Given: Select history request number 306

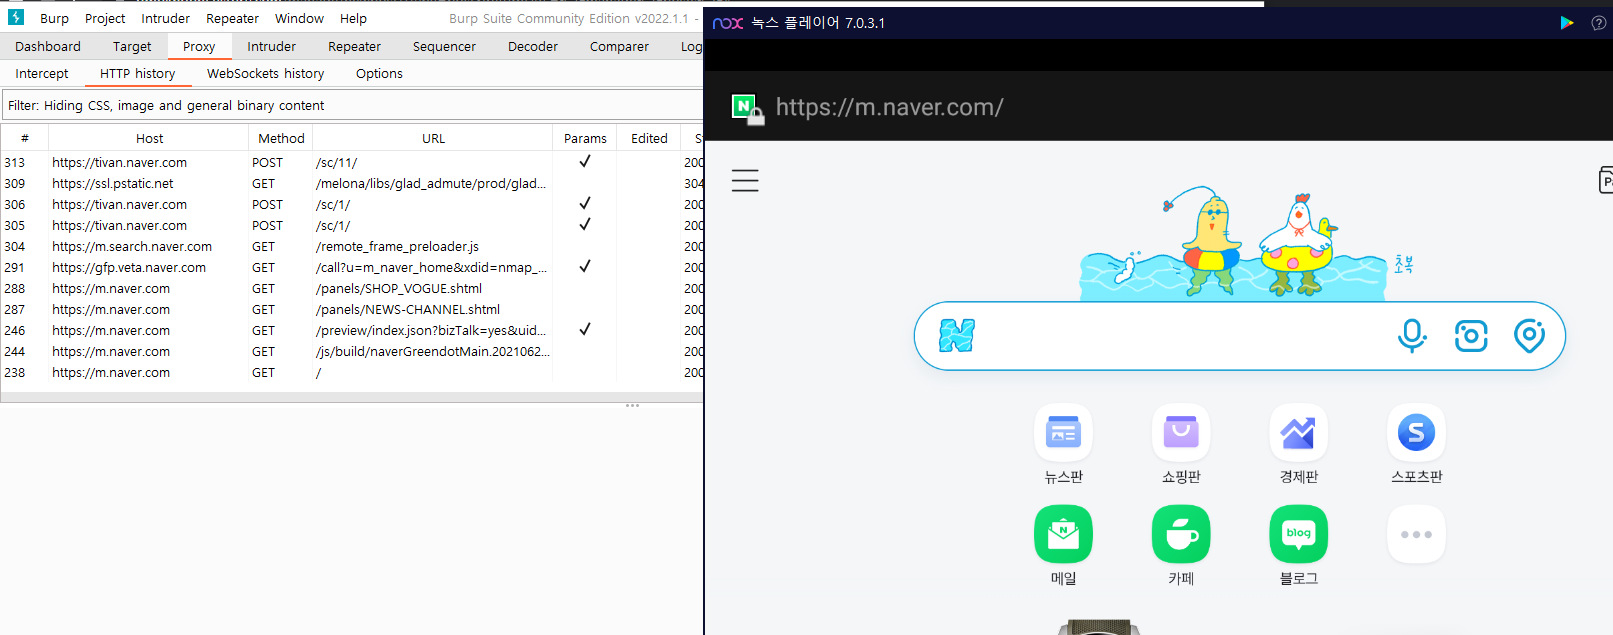Looking at the screenshot, I should pyautogui.click(x=352, y=204).
